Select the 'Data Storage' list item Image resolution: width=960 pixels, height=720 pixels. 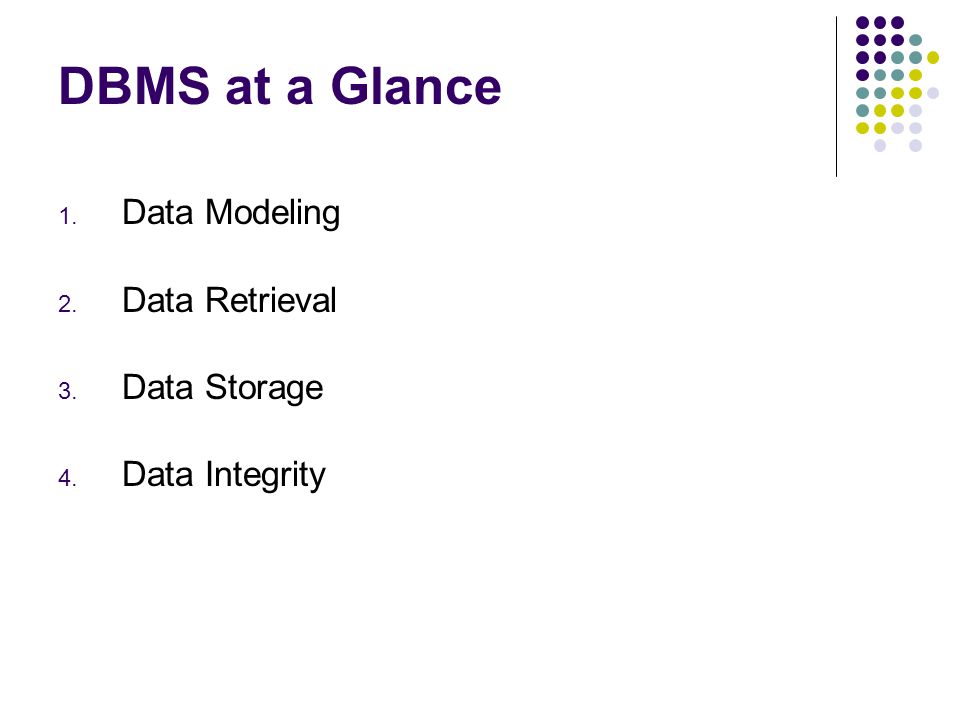point(223,388)
